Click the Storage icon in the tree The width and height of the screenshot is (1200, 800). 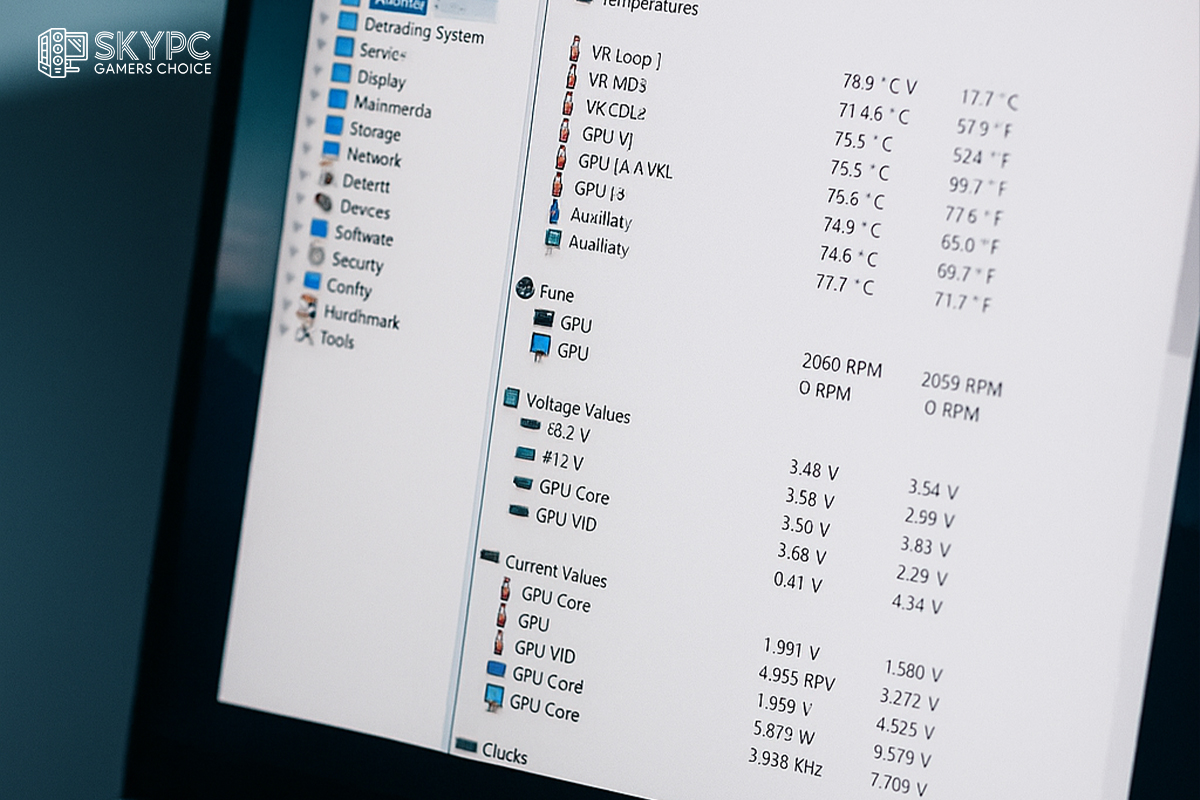[x=333, y=126]
